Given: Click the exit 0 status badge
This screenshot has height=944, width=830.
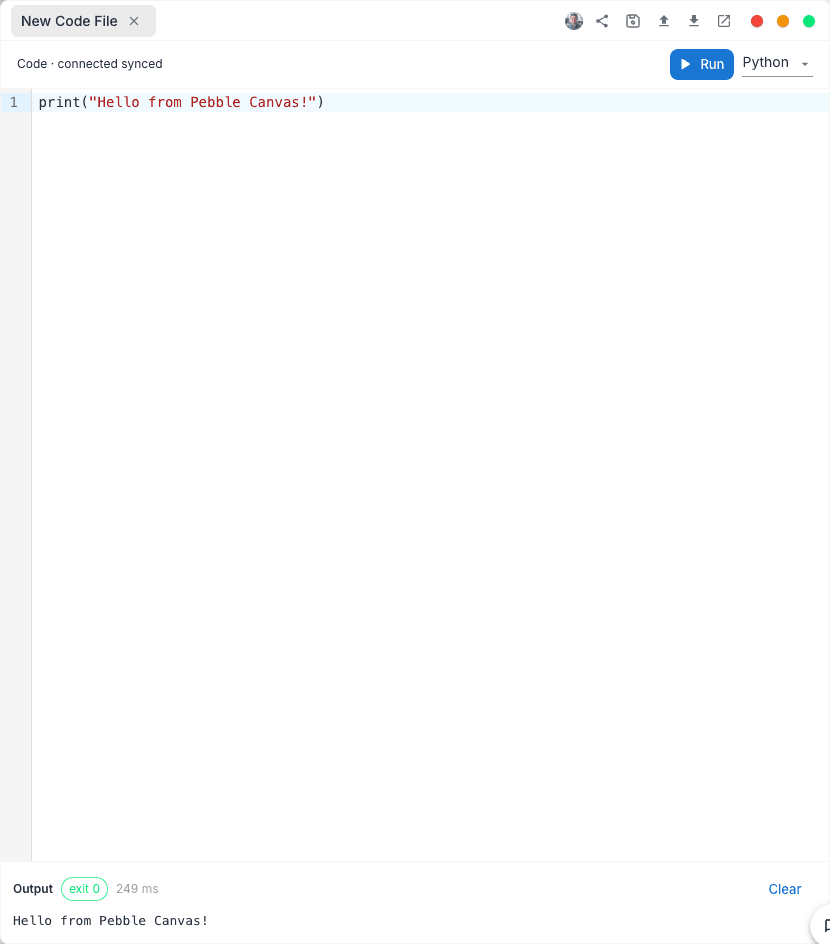Looking at the screenshot, I should [x=84, y=889].
